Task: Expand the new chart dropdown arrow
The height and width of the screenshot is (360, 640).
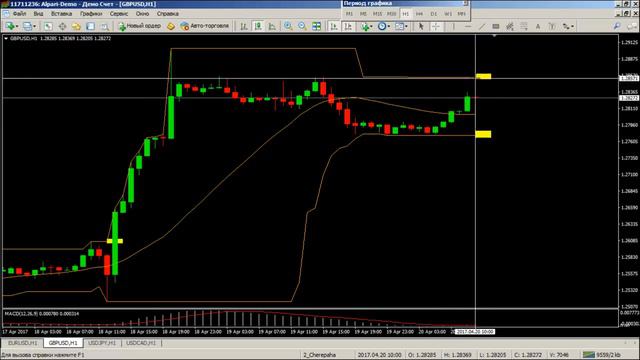Action: [17, 26]
